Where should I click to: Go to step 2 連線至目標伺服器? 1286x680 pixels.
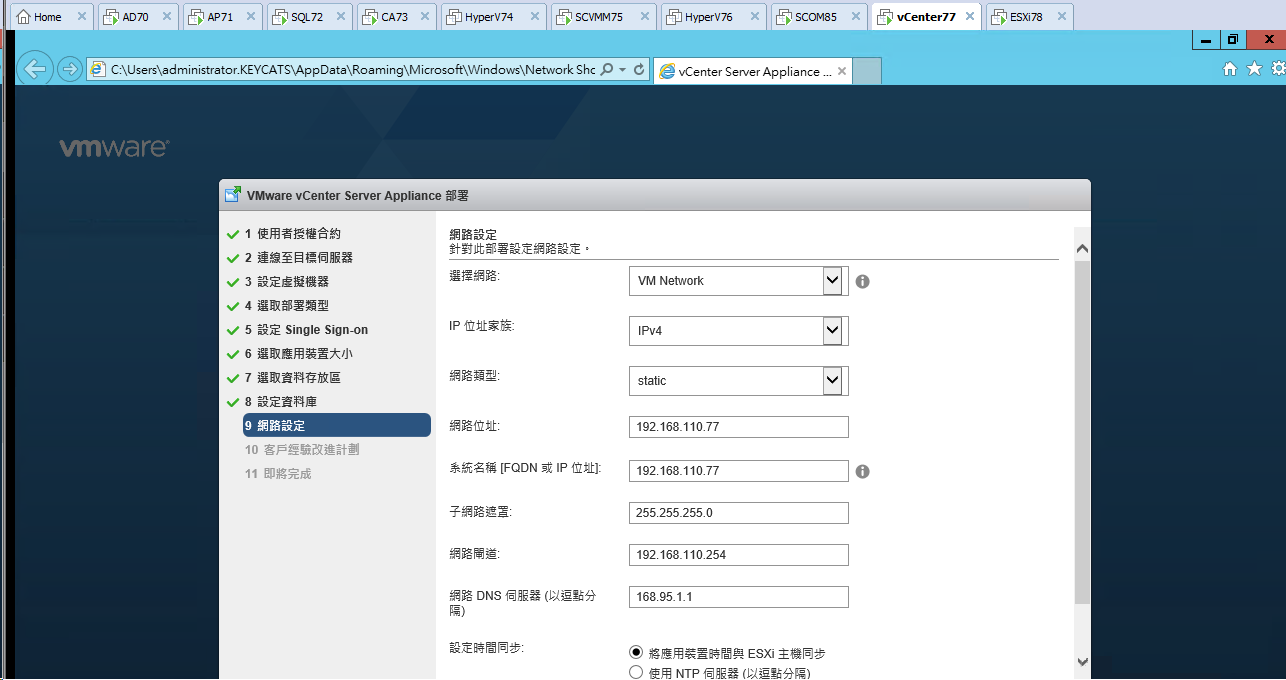(x=305, y=258)
